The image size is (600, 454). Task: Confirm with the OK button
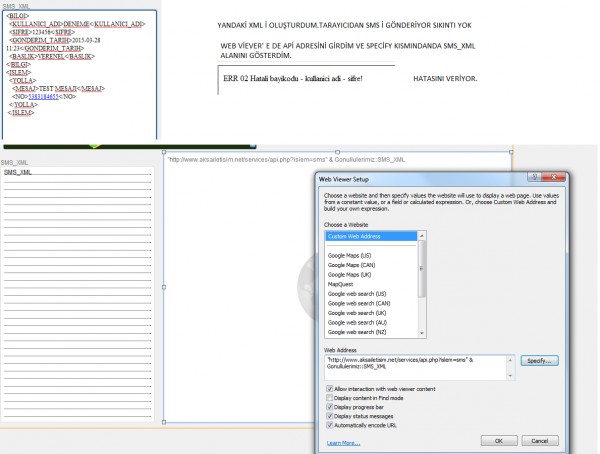[497, 440]
